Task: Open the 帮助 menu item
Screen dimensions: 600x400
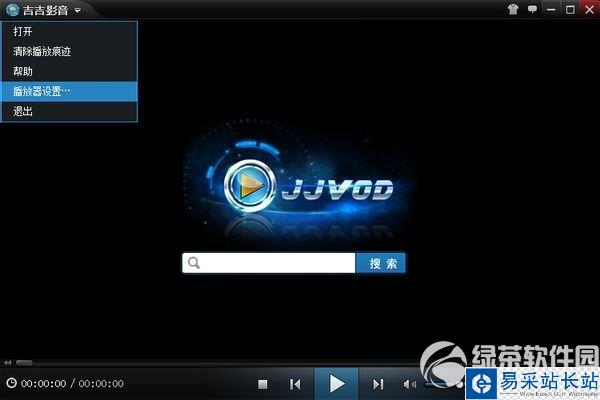Action: tap(69, 71)
